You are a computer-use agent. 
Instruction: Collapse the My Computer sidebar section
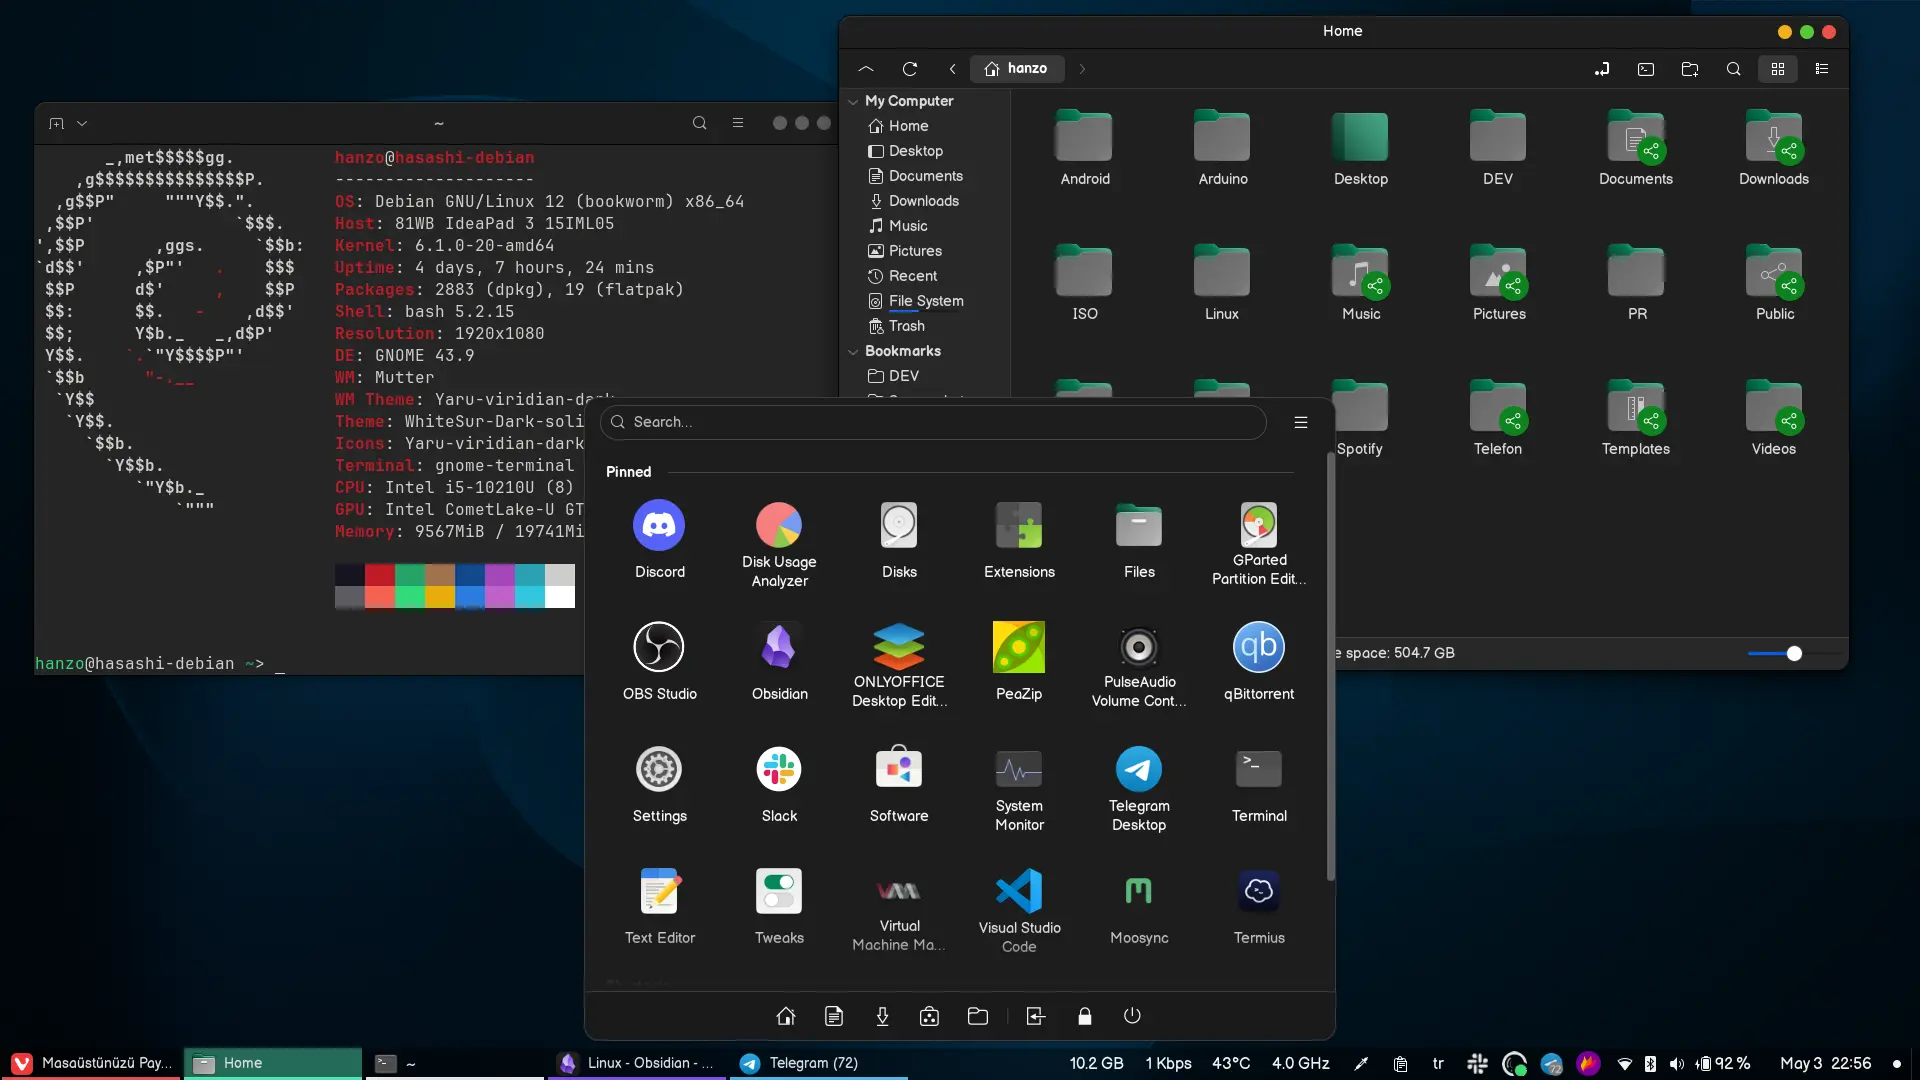[853, 101]
